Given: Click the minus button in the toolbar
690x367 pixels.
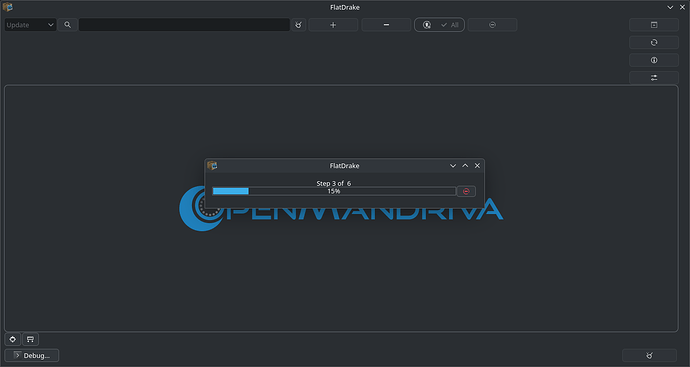Looking at the screenshot, I should click(x=386, y=25).
